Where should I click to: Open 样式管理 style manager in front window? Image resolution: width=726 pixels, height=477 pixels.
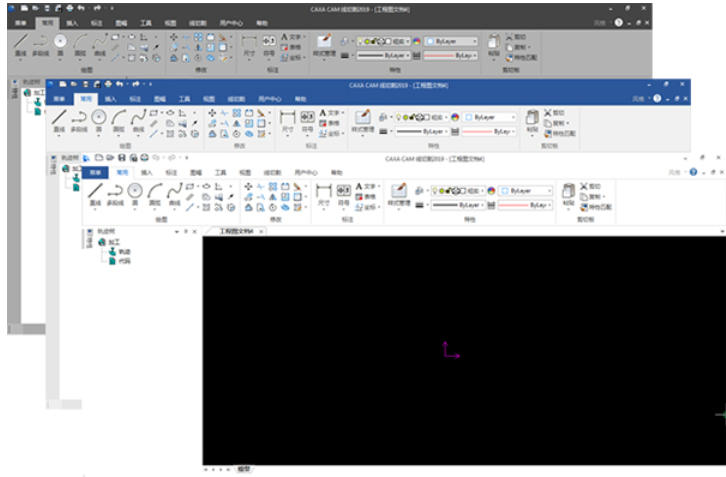point(398,192)
